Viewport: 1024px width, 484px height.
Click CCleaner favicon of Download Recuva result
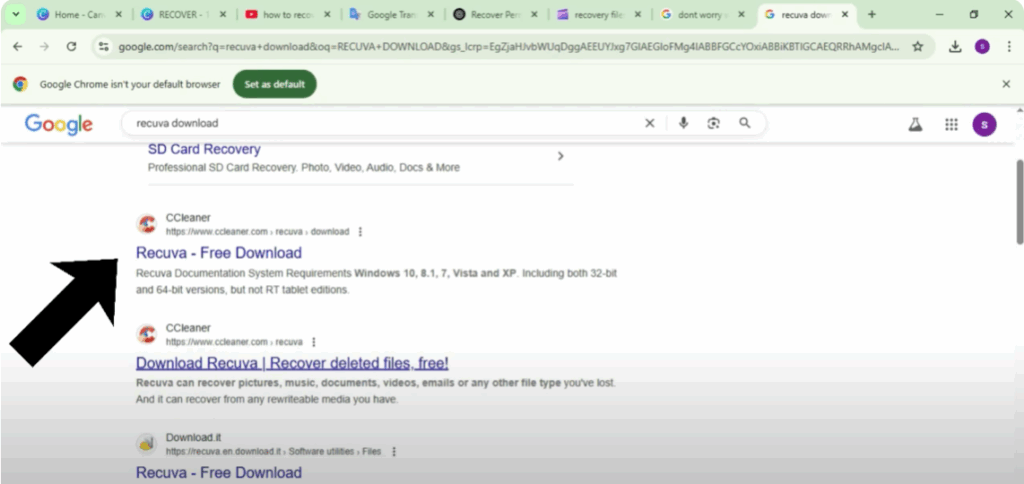[147, 334]
